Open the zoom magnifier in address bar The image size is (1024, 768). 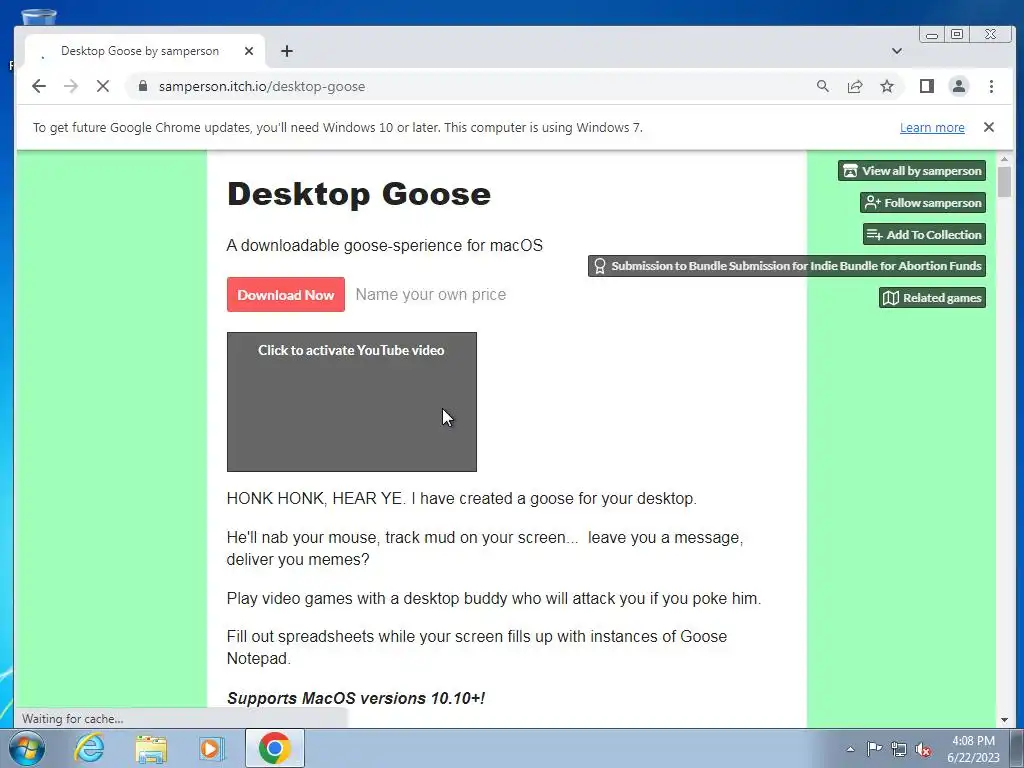tap(823, 86)
